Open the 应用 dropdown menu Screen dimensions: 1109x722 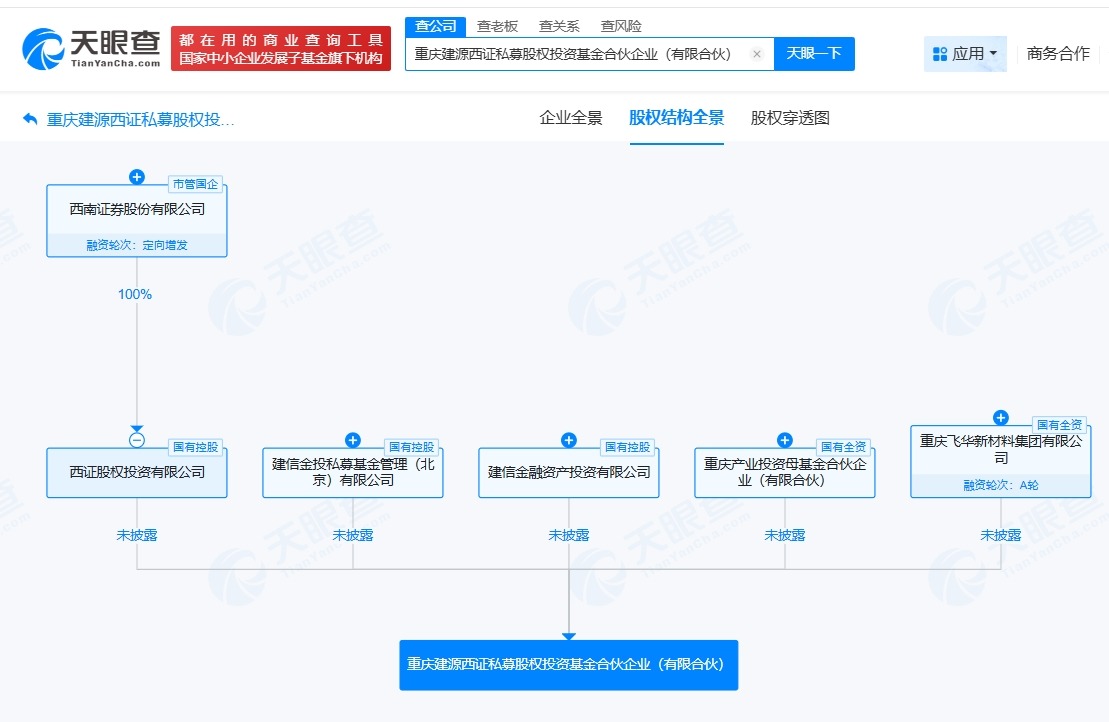pos(965,53)
